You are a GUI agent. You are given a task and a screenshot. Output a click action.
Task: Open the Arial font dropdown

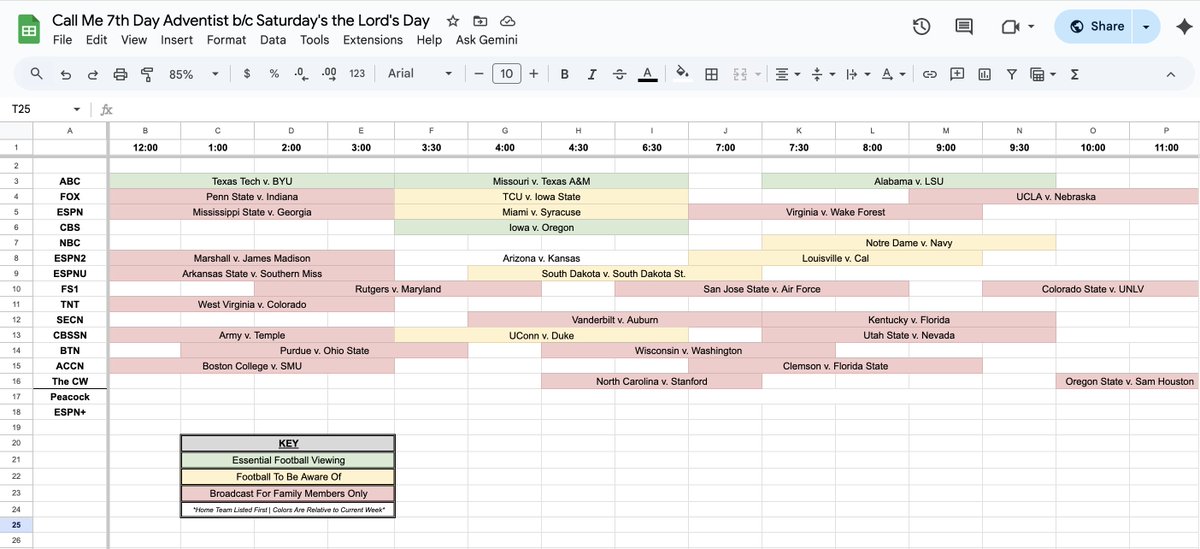[x=420, y=74]
